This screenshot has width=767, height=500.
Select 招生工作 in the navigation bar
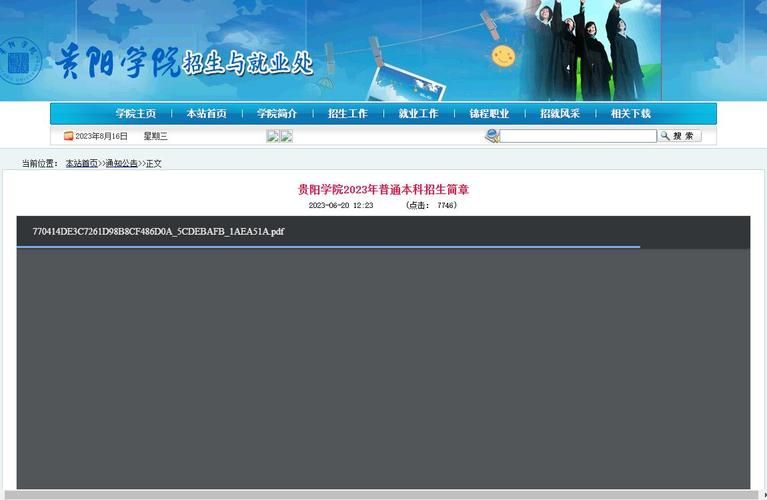pyautogui.click(x=348, y=114)
